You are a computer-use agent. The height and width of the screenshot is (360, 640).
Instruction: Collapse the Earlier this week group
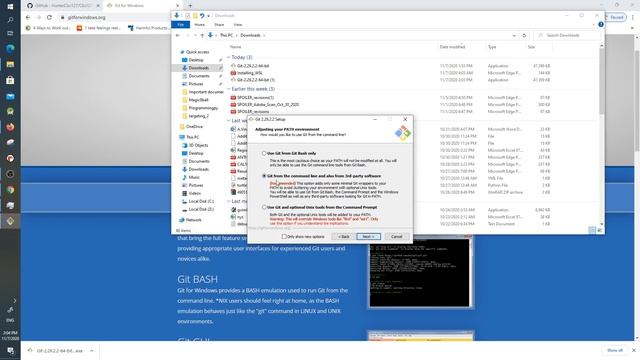[x=229, y=89]
